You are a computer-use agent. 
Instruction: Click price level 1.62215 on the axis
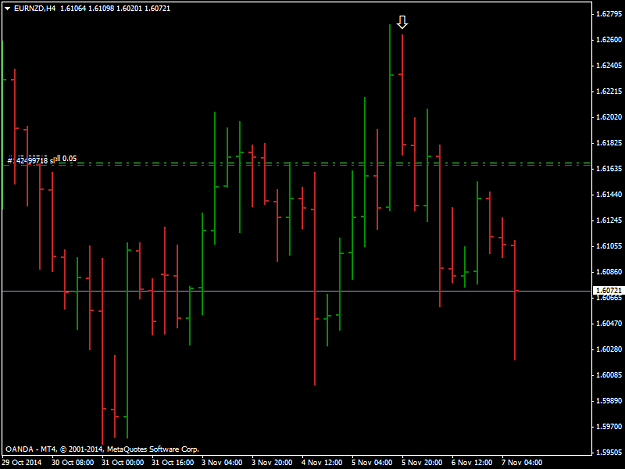(x=609, y=92)
